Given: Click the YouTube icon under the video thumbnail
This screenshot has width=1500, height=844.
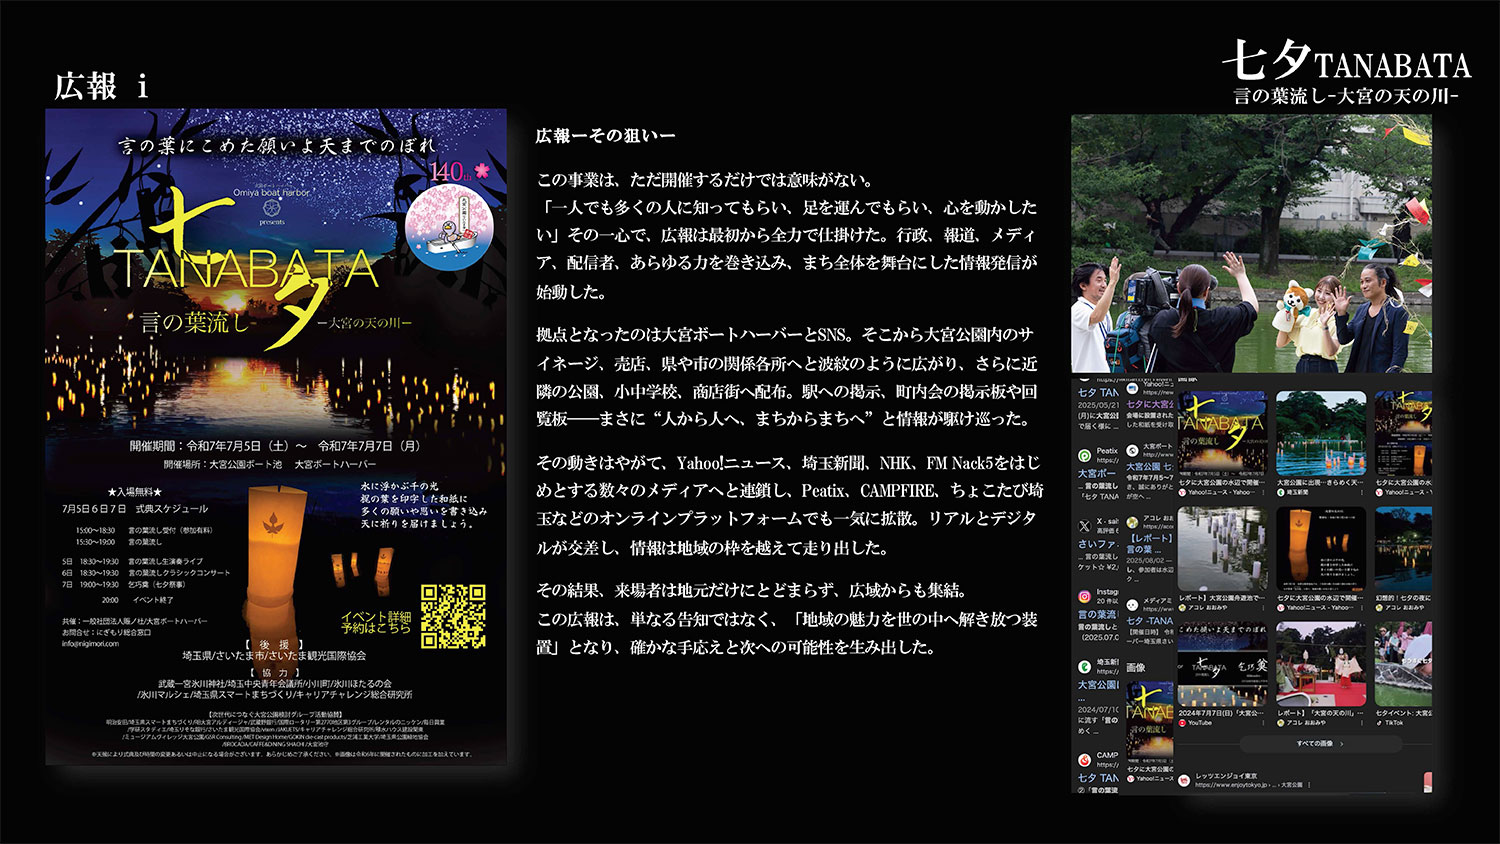Looking at the screenshot, I should [x=1182, y=723].
